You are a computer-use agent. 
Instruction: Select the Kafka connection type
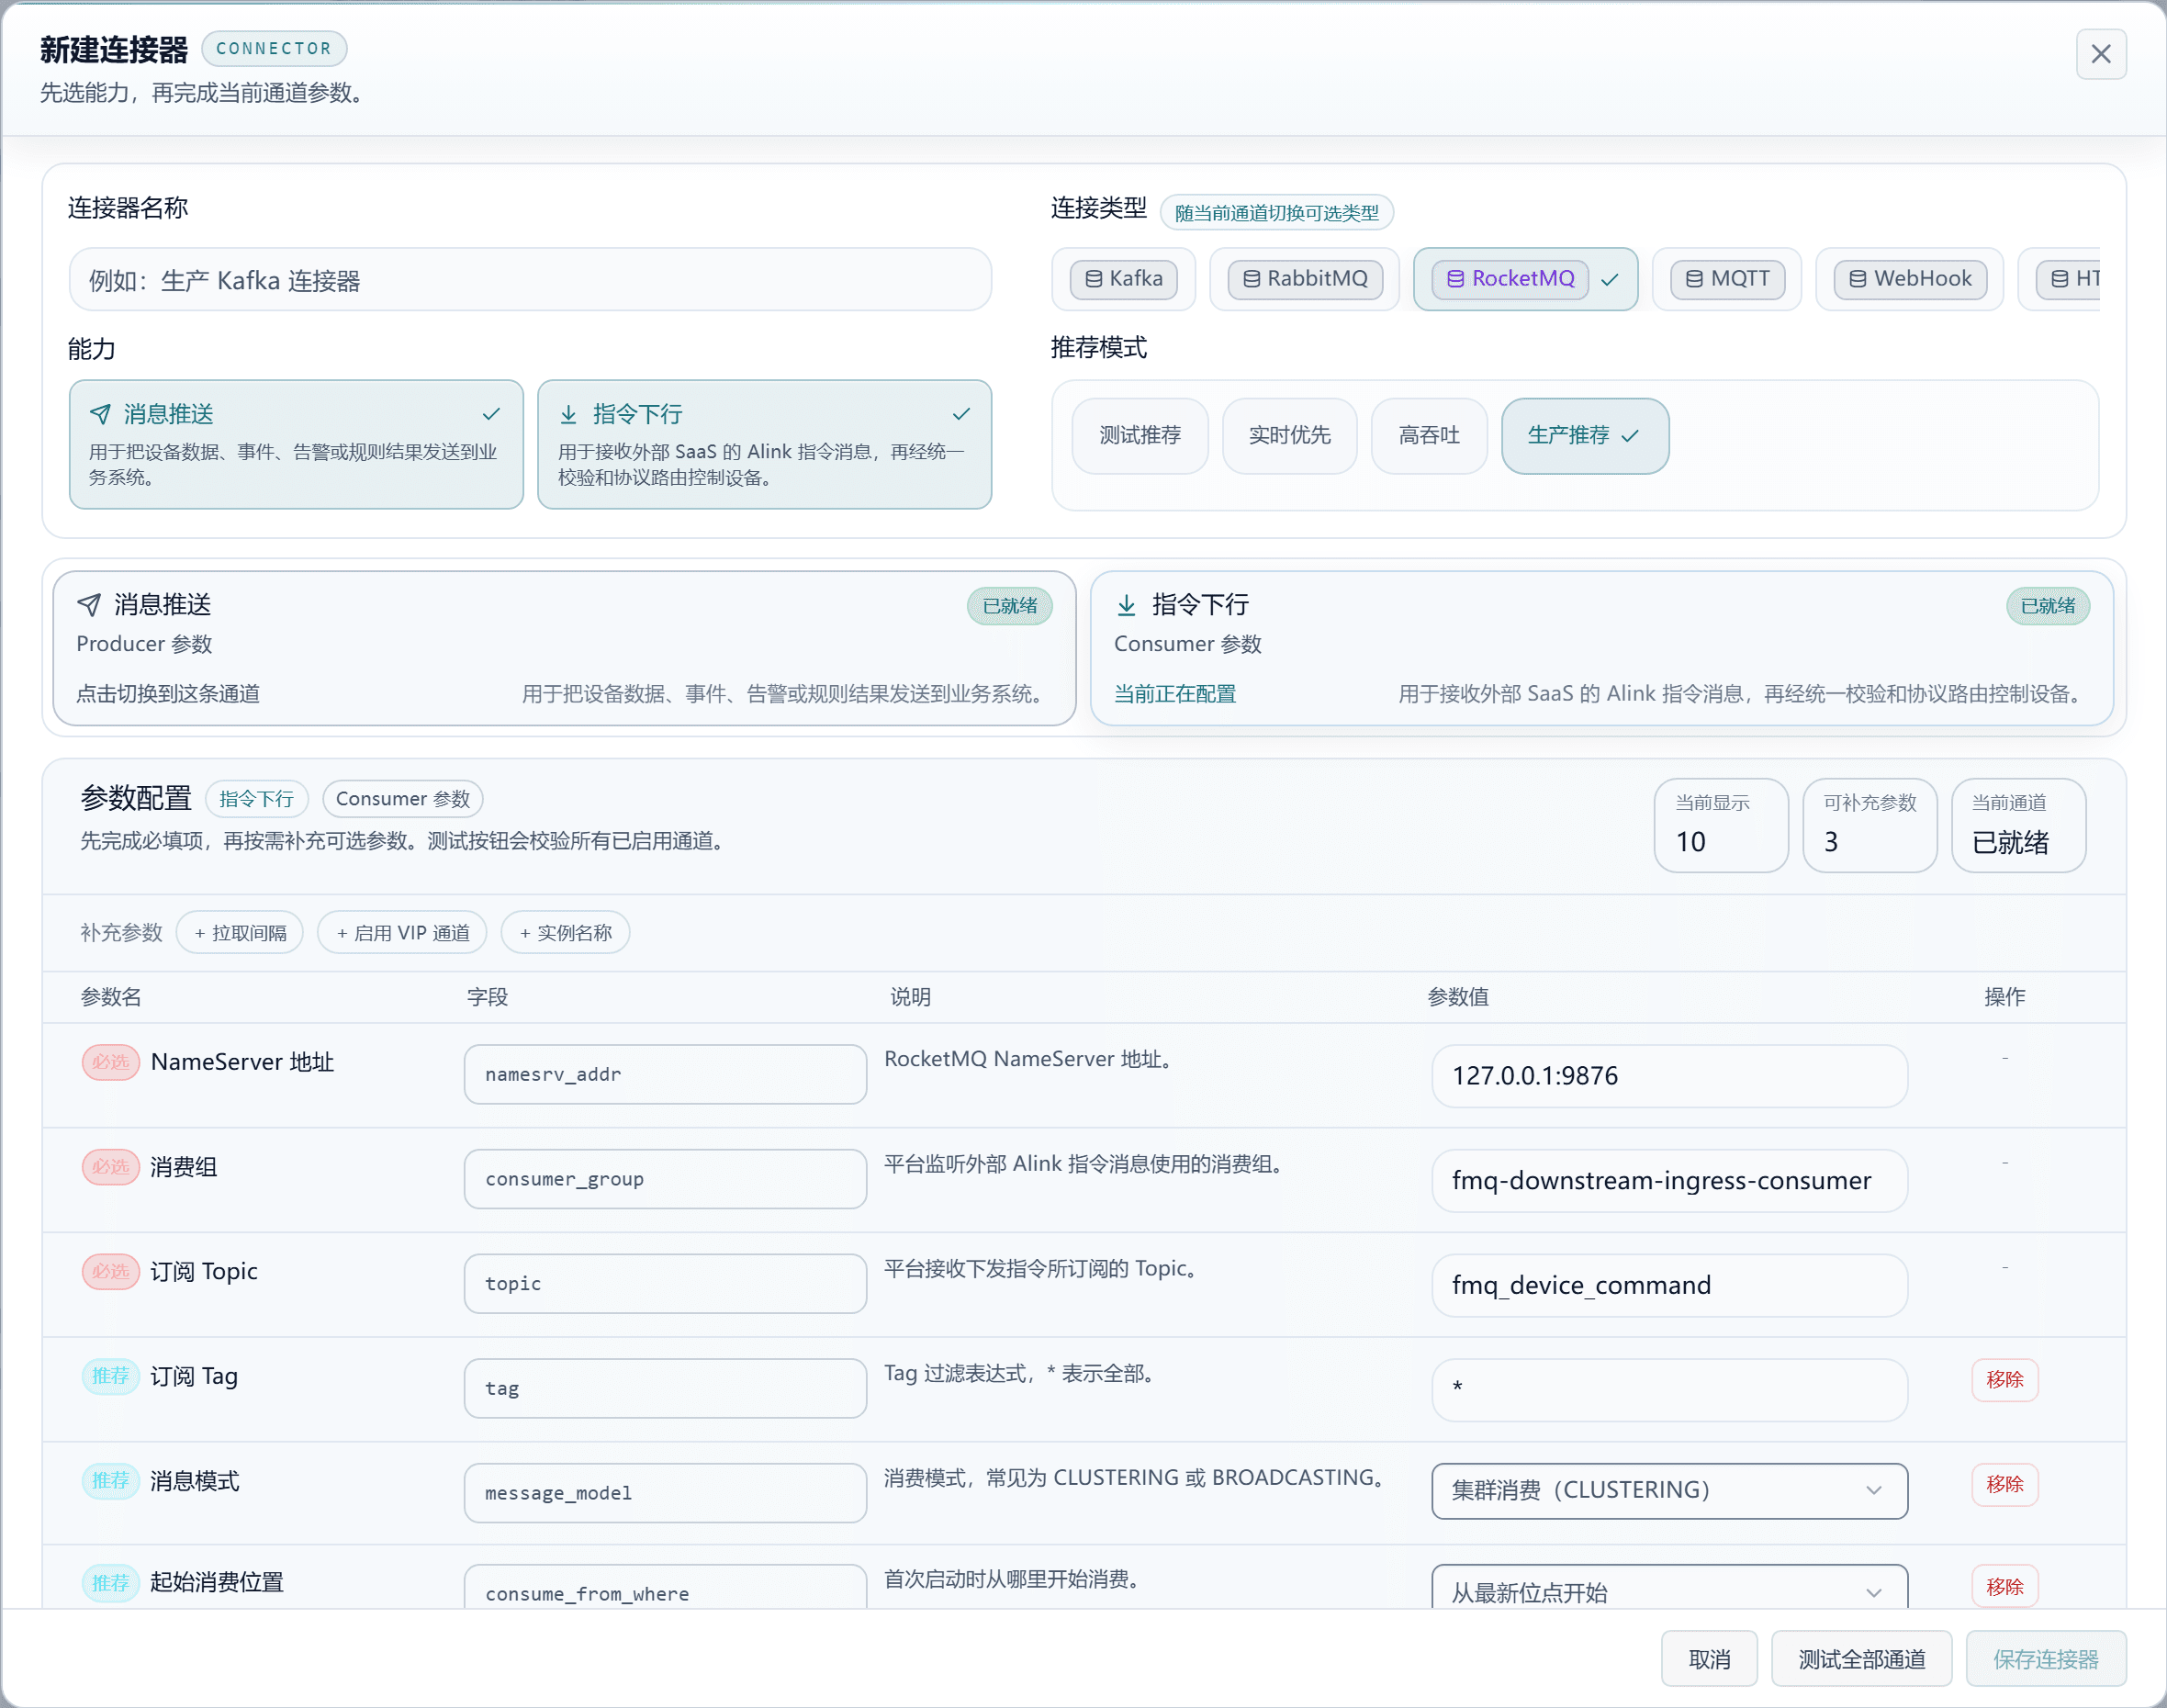1123,279
